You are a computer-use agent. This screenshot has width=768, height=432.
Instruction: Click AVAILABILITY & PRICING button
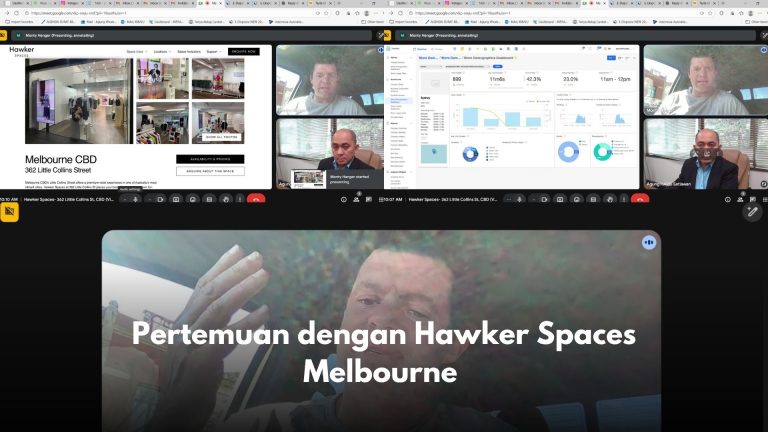pyautogui.click(x=210, y=159)
